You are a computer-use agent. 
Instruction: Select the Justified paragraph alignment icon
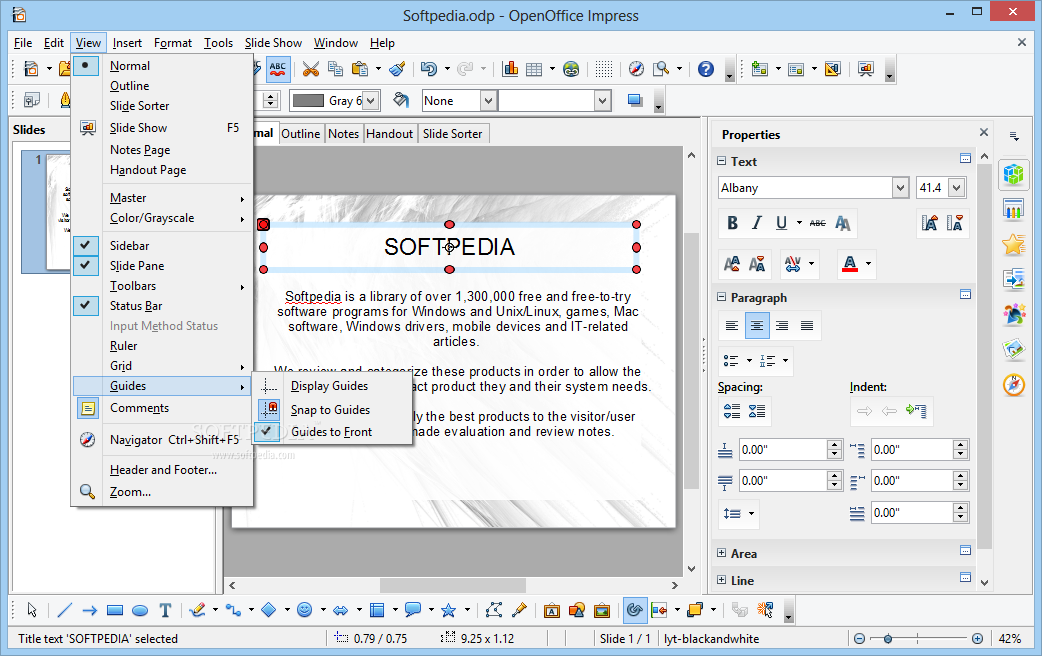pos(807,326)
